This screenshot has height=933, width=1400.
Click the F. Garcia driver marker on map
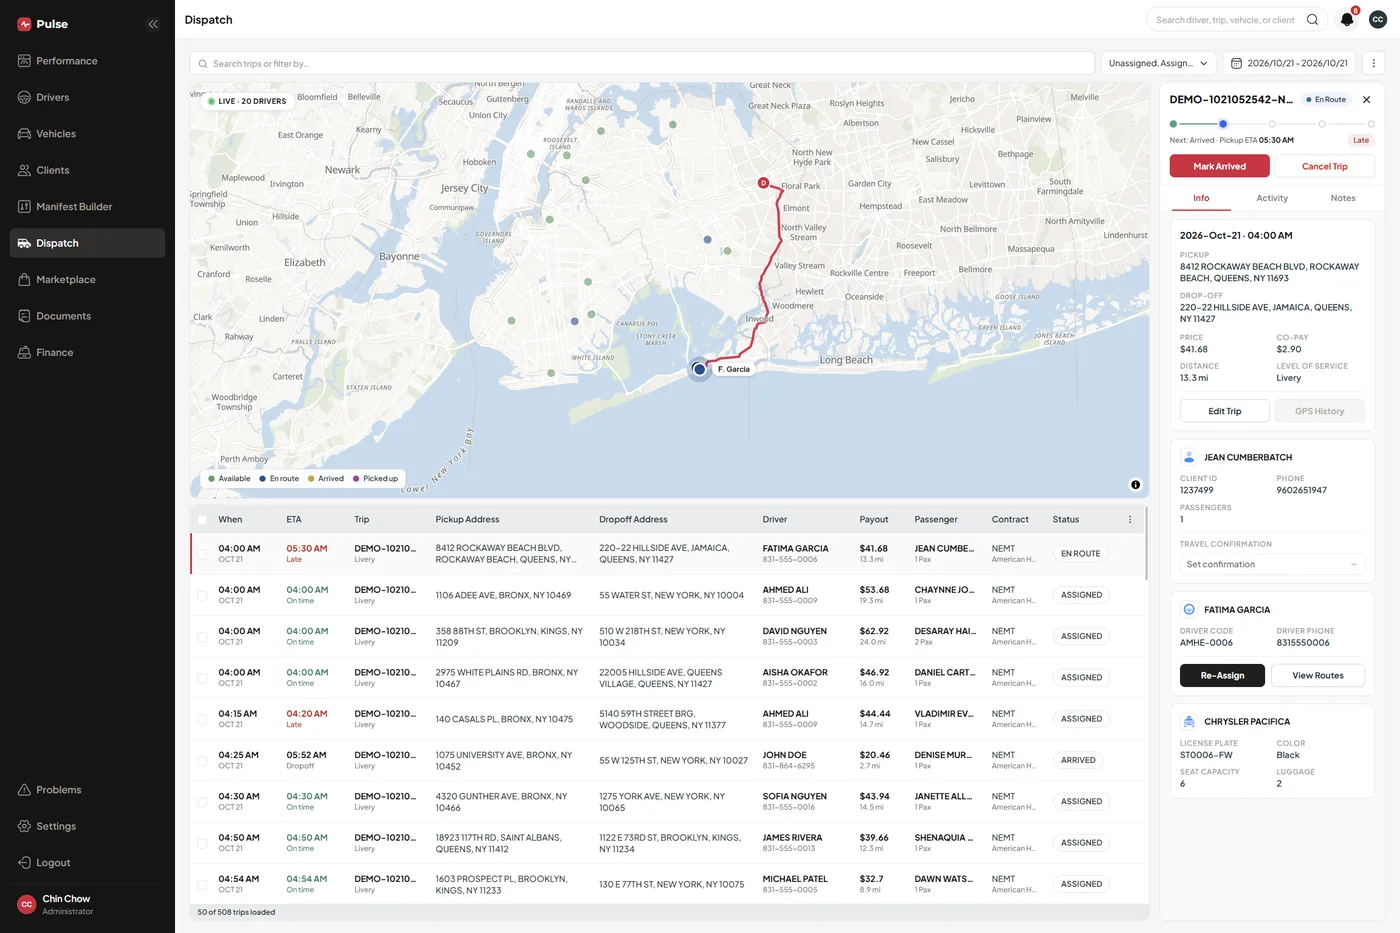(700, 369)
